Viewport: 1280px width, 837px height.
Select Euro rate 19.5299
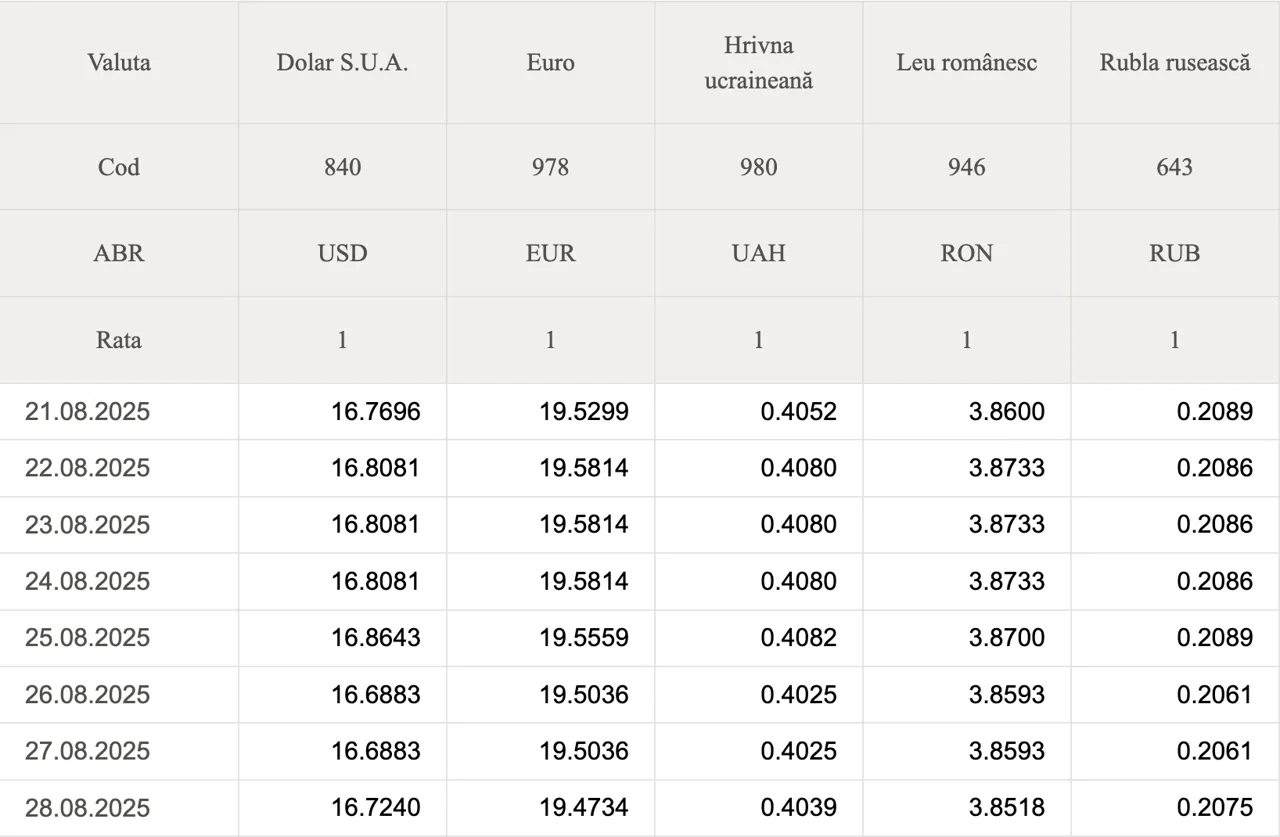[584, 411]
